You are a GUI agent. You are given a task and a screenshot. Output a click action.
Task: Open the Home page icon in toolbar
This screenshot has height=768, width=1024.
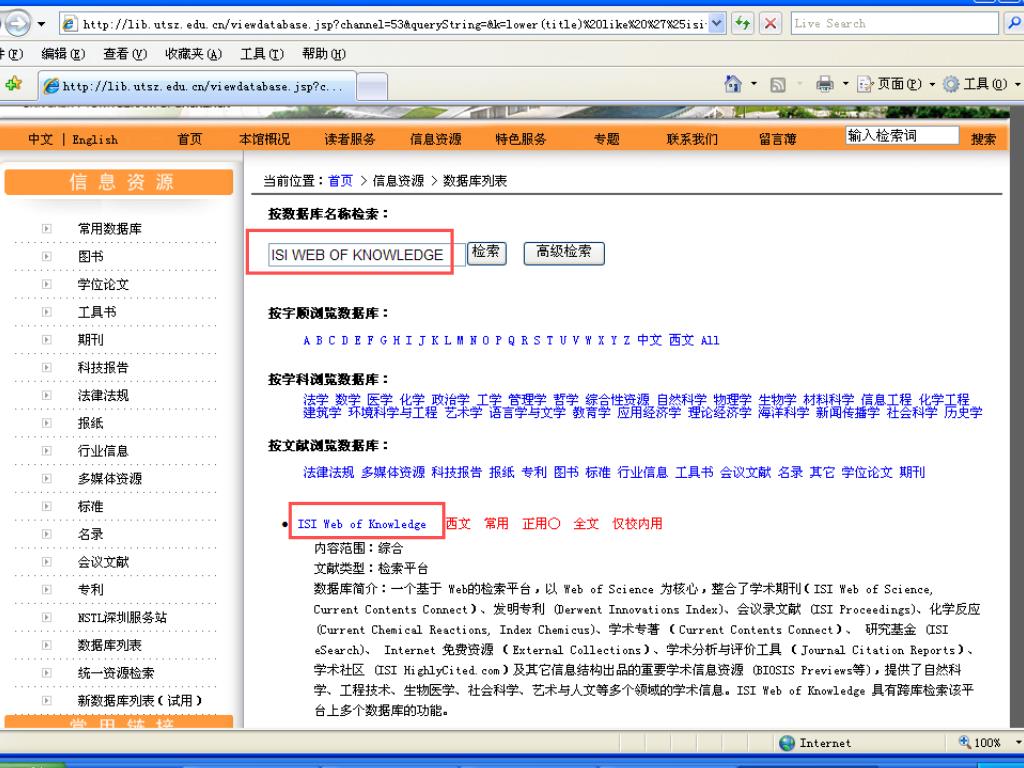tap(733, 84)
